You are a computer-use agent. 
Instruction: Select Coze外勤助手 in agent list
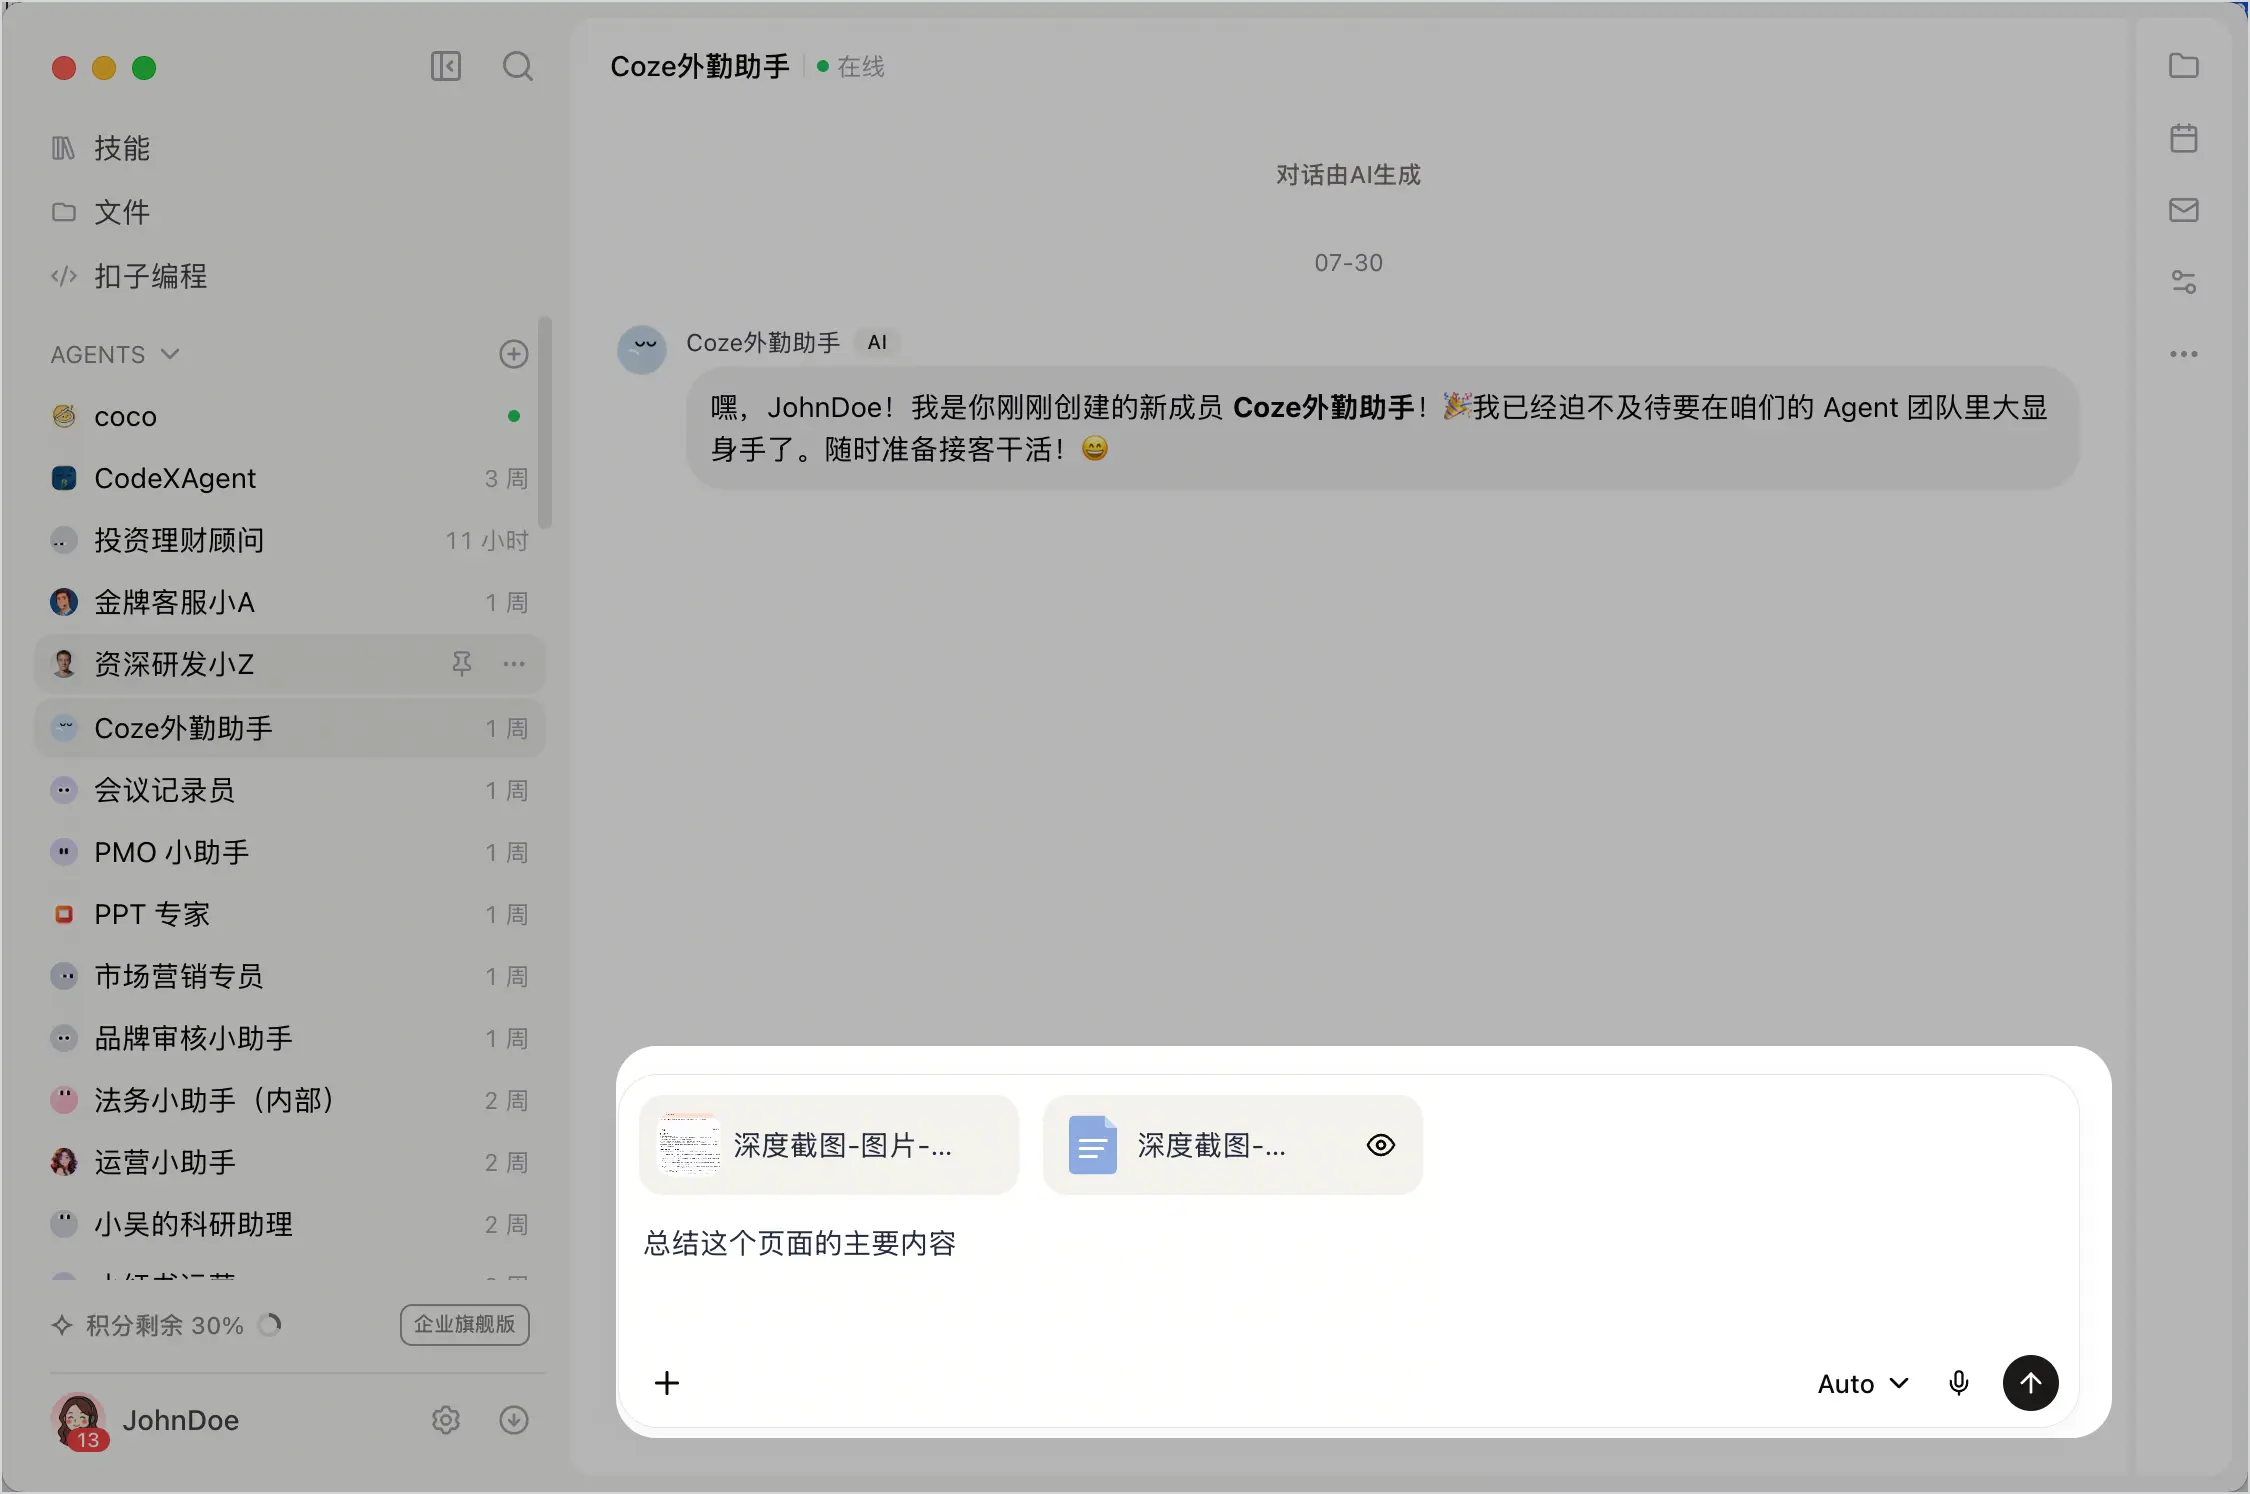coord(289,728)
